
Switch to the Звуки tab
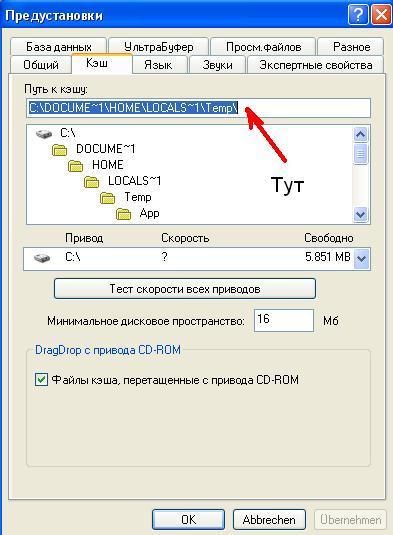click(x=217, y=65)
